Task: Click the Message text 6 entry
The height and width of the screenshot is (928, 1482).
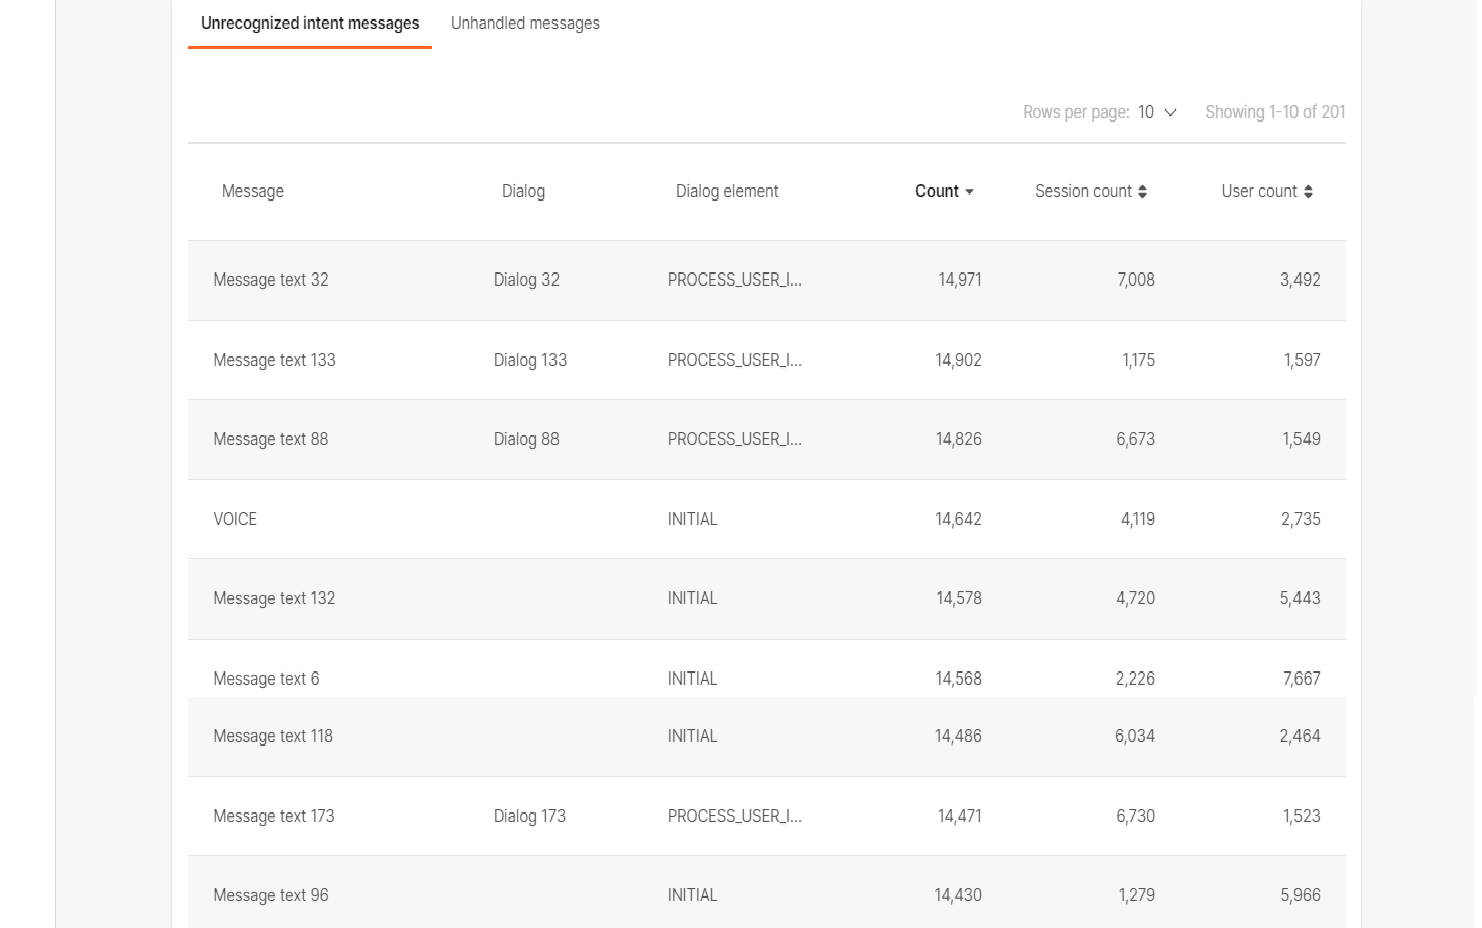Action: click(266, 679)
